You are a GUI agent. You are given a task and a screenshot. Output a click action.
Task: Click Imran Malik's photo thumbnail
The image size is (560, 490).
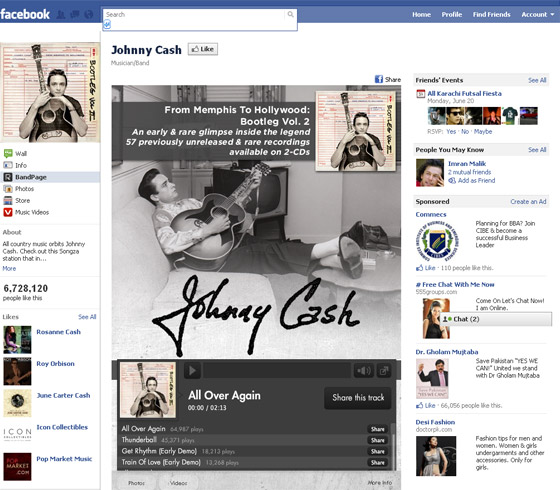pos(430,173)
